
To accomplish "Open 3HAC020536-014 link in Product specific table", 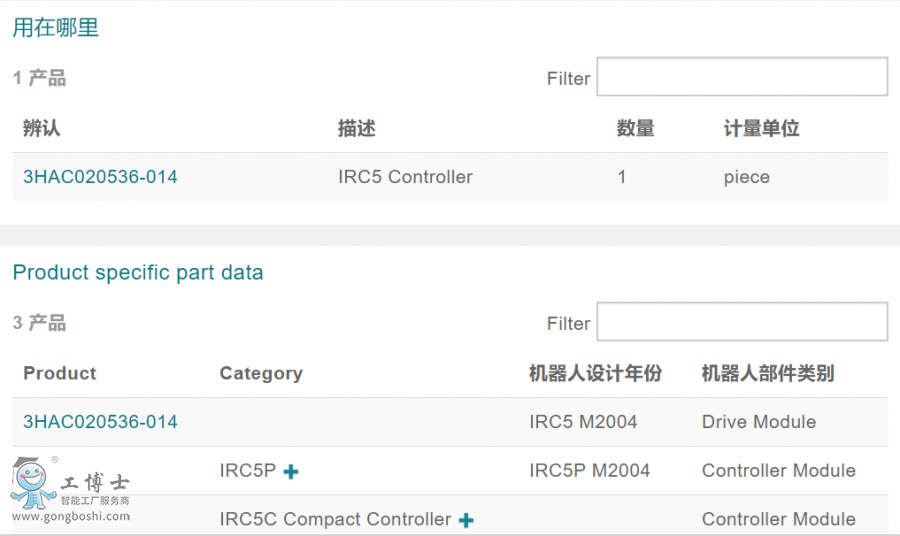I will [x=100, y=422].
